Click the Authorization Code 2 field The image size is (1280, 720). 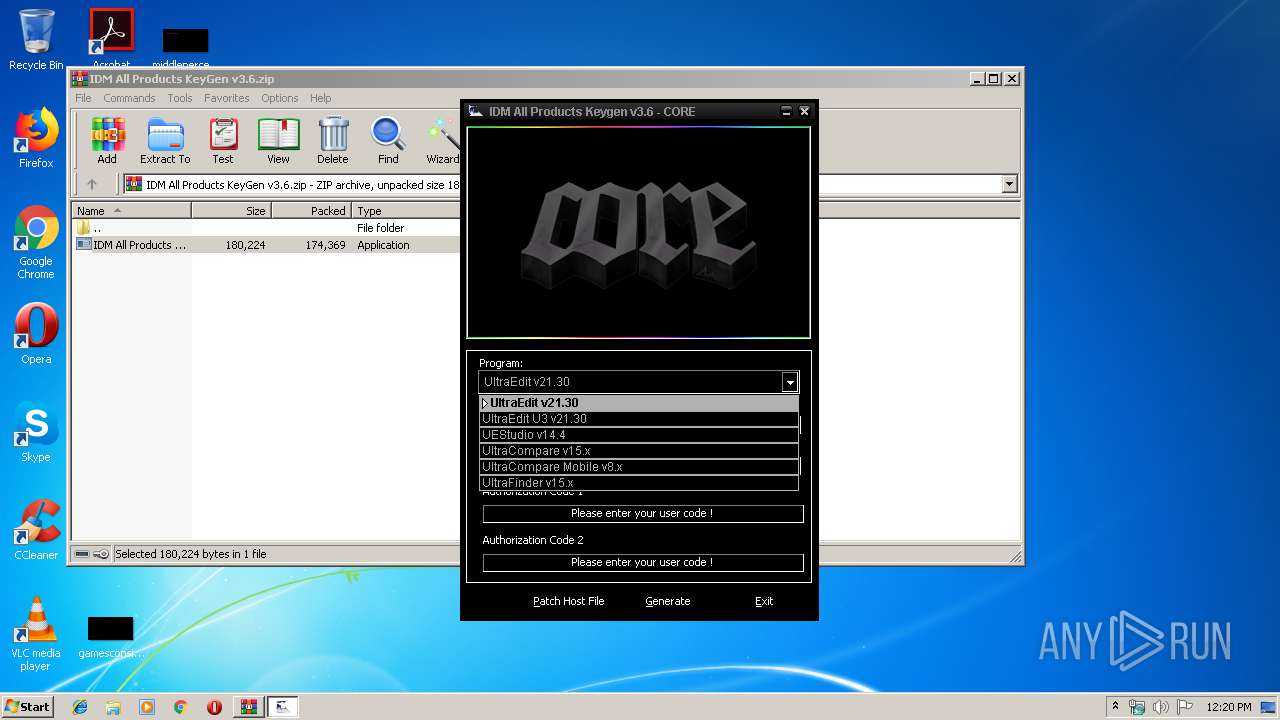643,562
